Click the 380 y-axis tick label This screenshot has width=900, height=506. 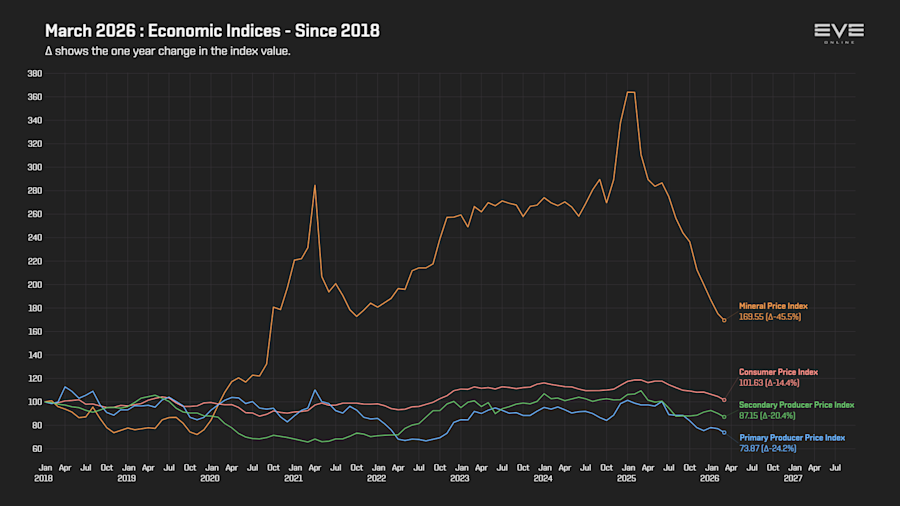(34, 73)
